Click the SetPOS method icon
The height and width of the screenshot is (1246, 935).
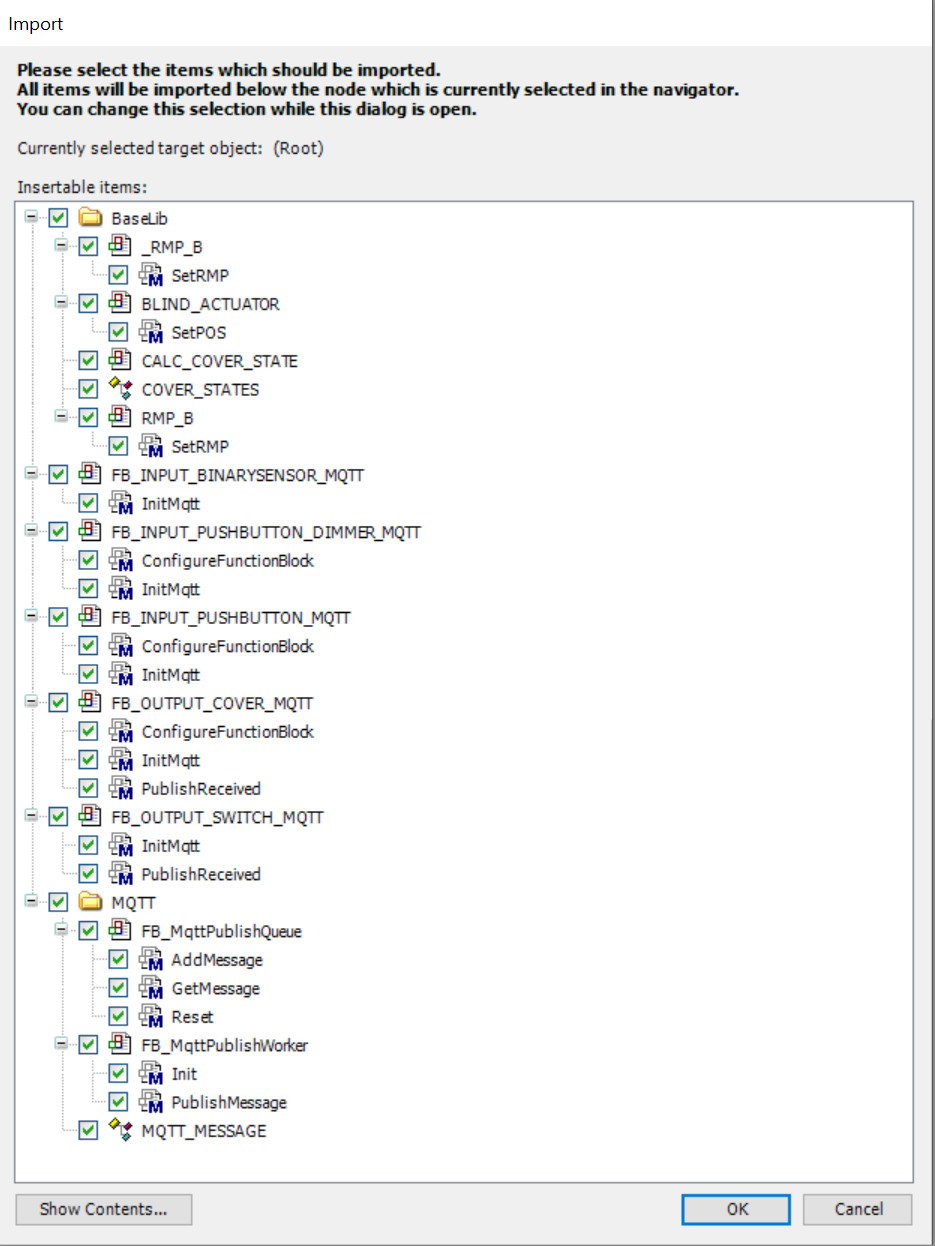(x=150, y=332)
